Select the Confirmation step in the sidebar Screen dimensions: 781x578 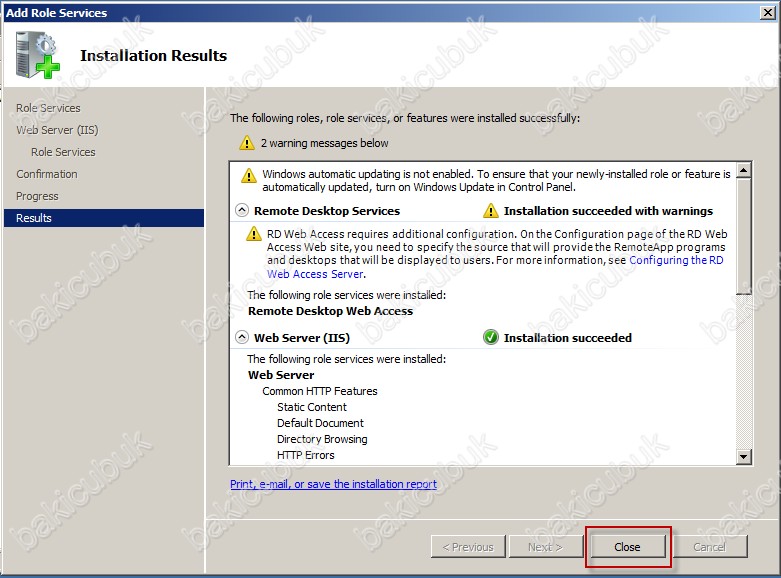click(x=47, y=174)
